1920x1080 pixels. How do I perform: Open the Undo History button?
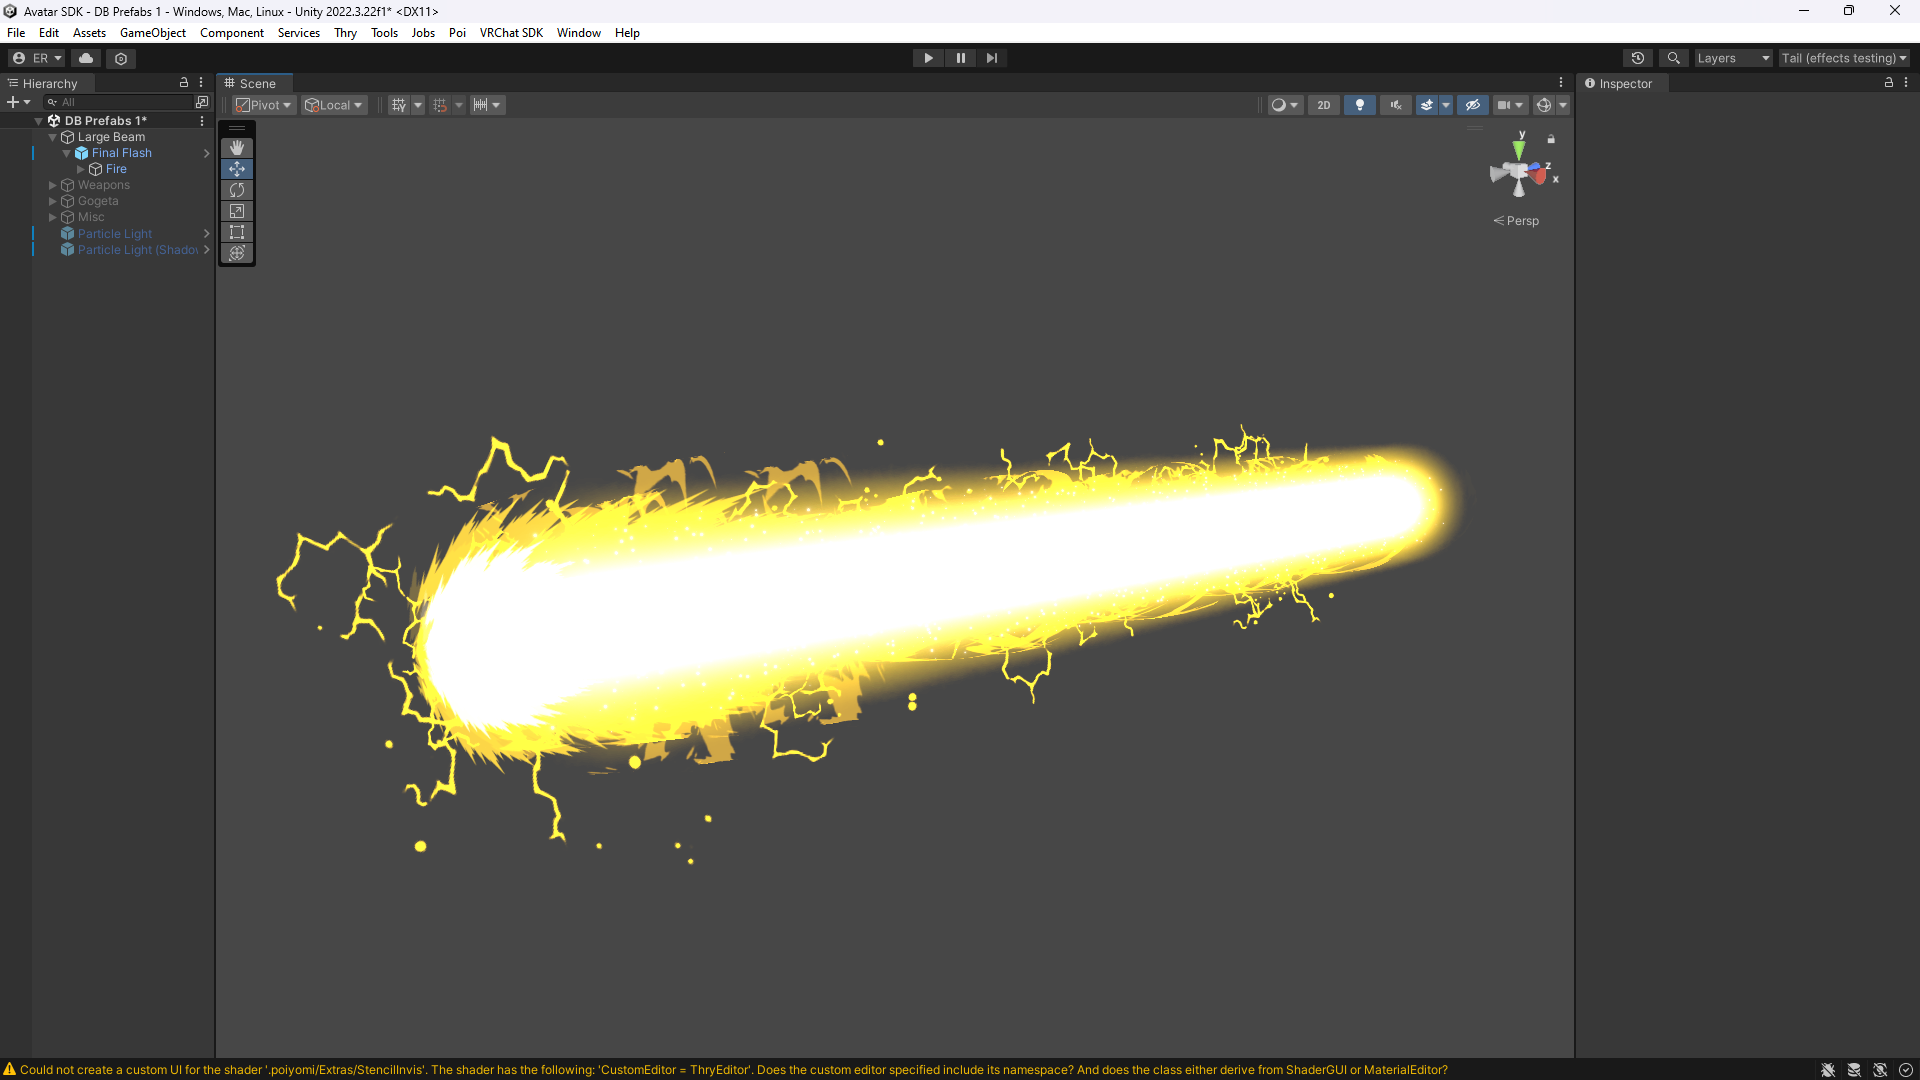point(1638,58)
